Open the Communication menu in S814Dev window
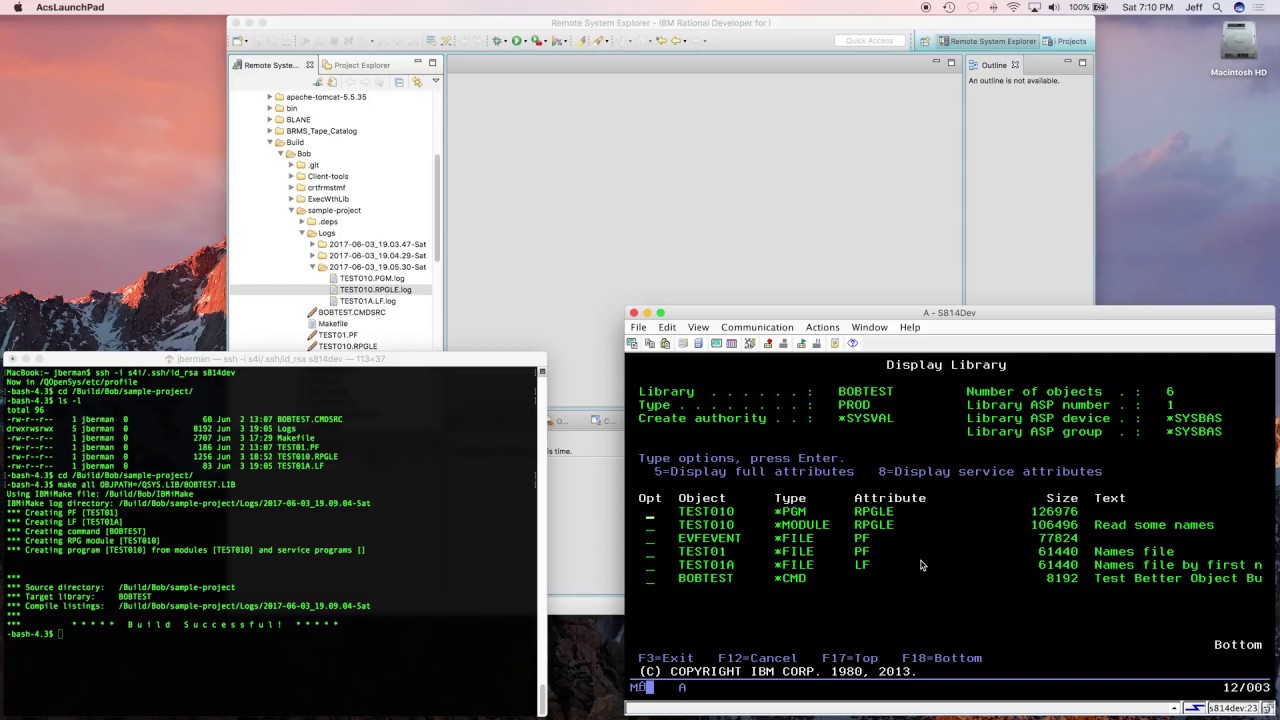Viewport: 1280px width, 720px height. (x=757, y=327)
